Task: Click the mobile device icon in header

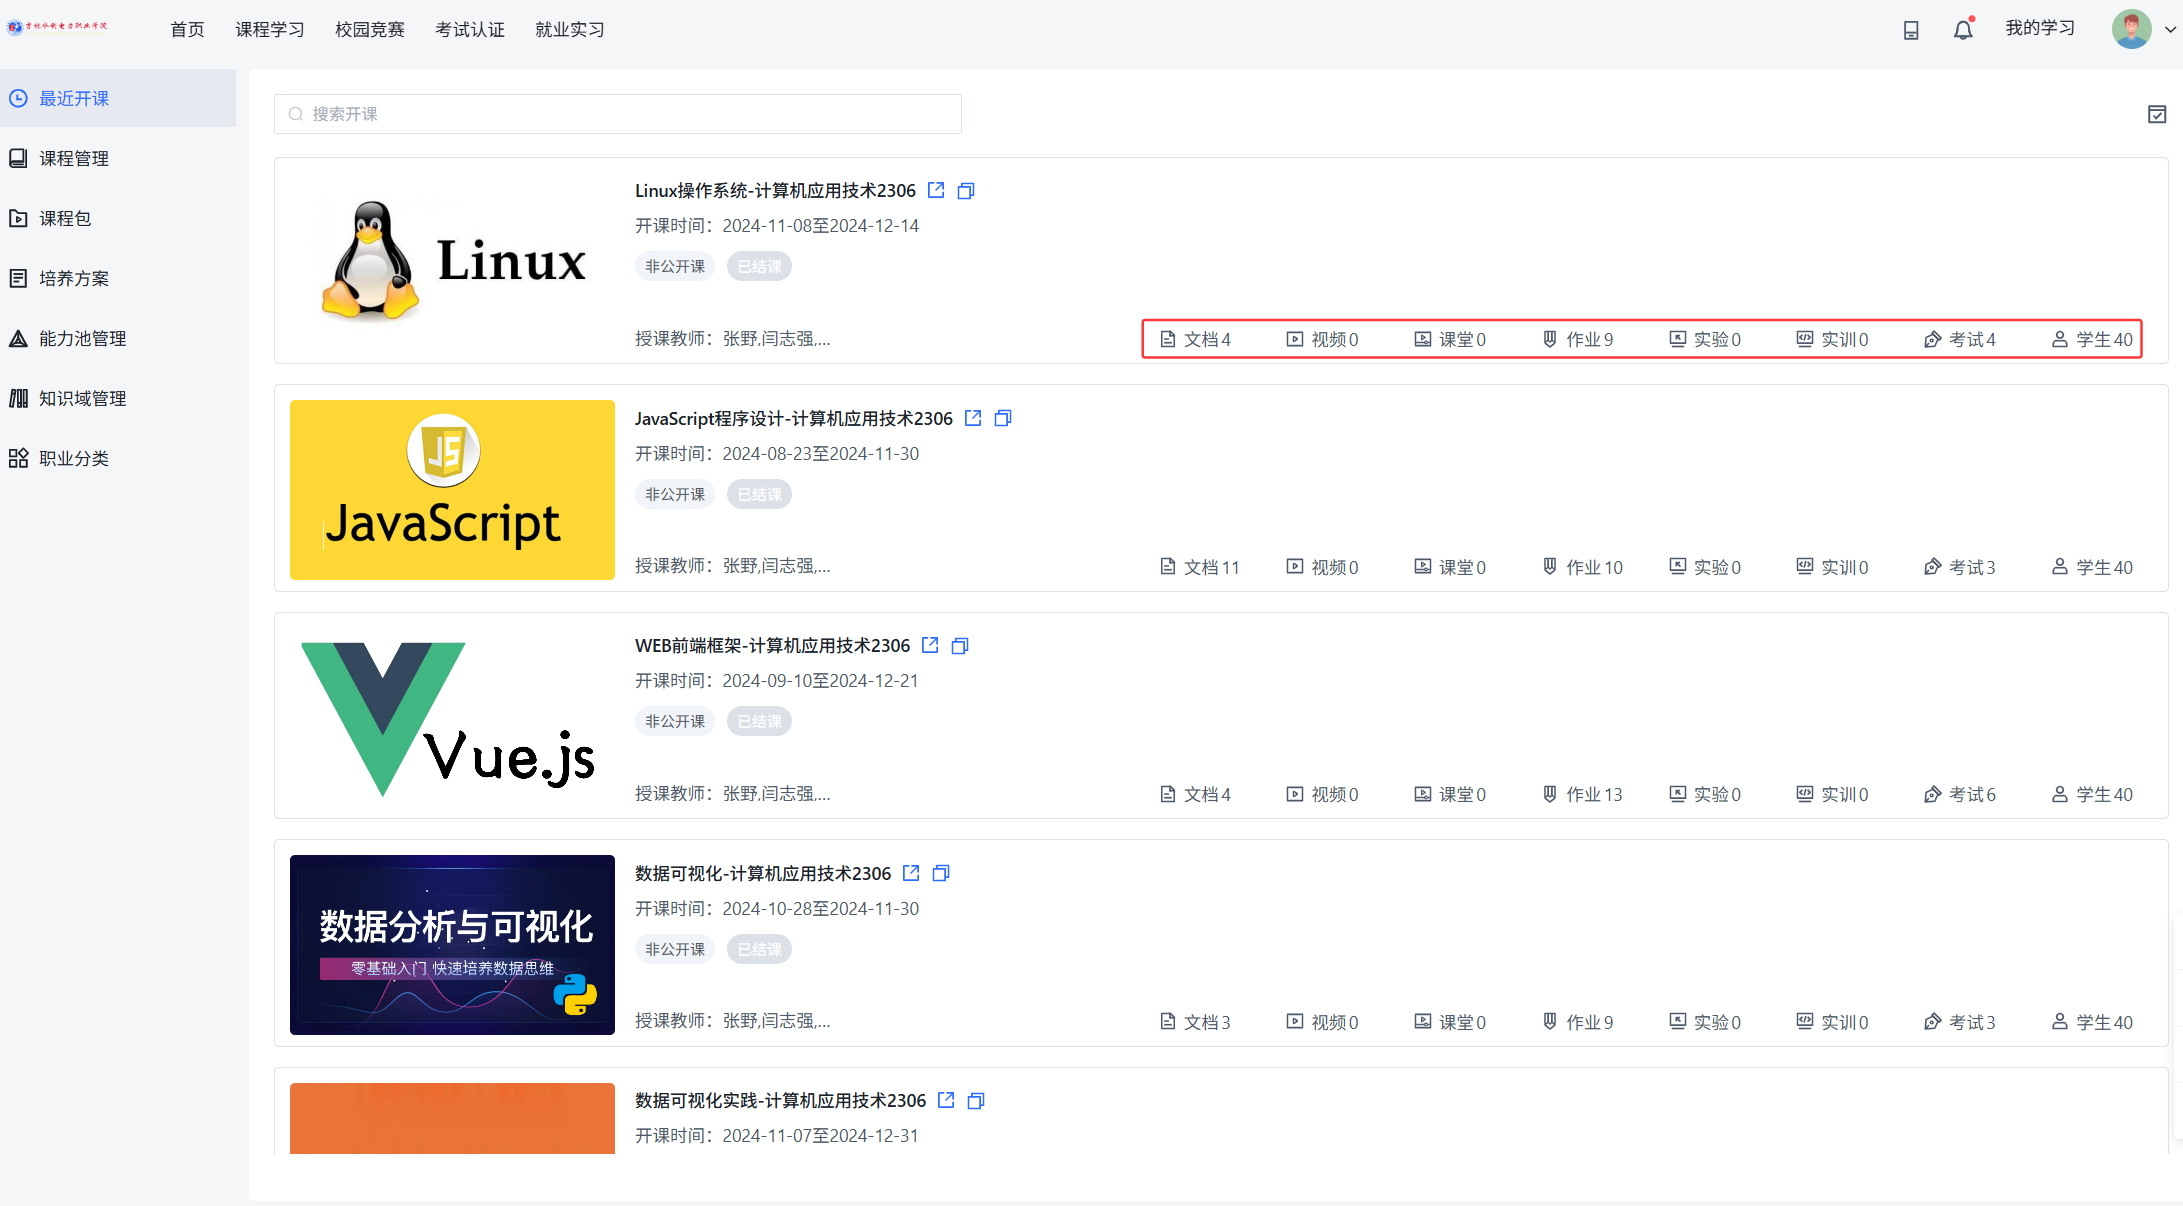Action: (x=1911, y=30)
